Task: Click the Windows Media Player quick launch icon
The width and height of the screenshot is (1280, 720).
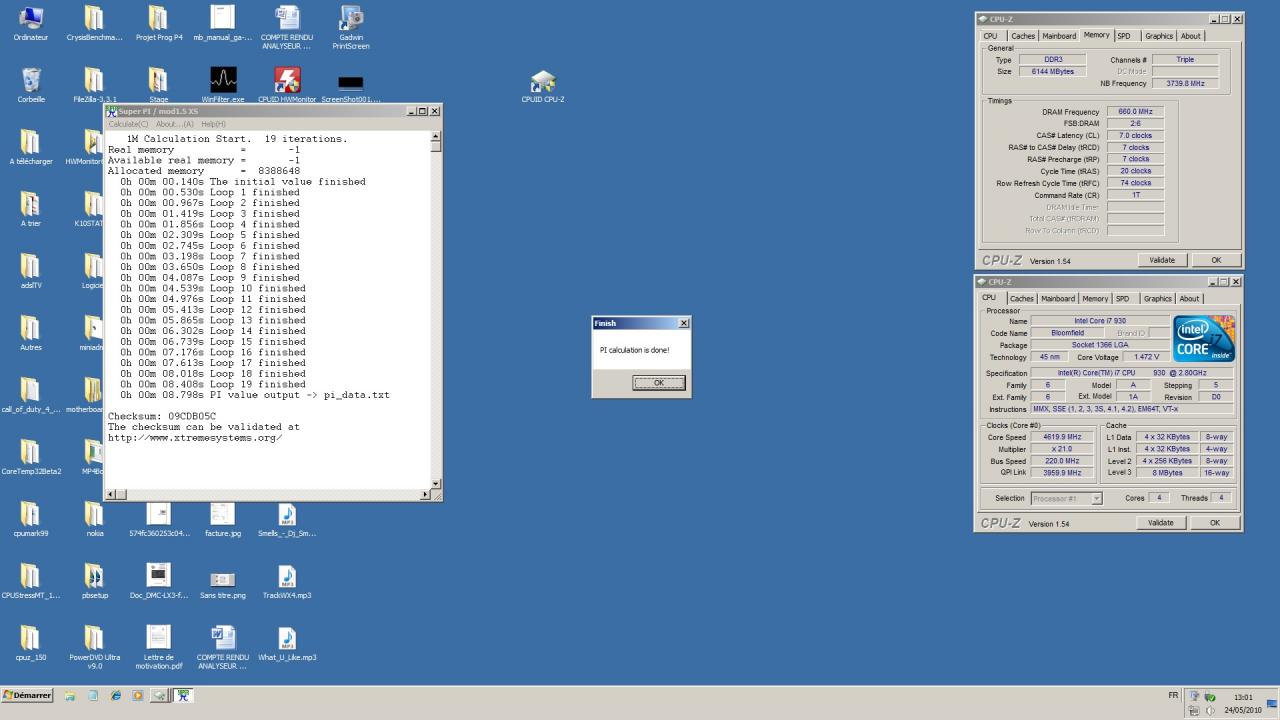Action: (x=138, y=696)
